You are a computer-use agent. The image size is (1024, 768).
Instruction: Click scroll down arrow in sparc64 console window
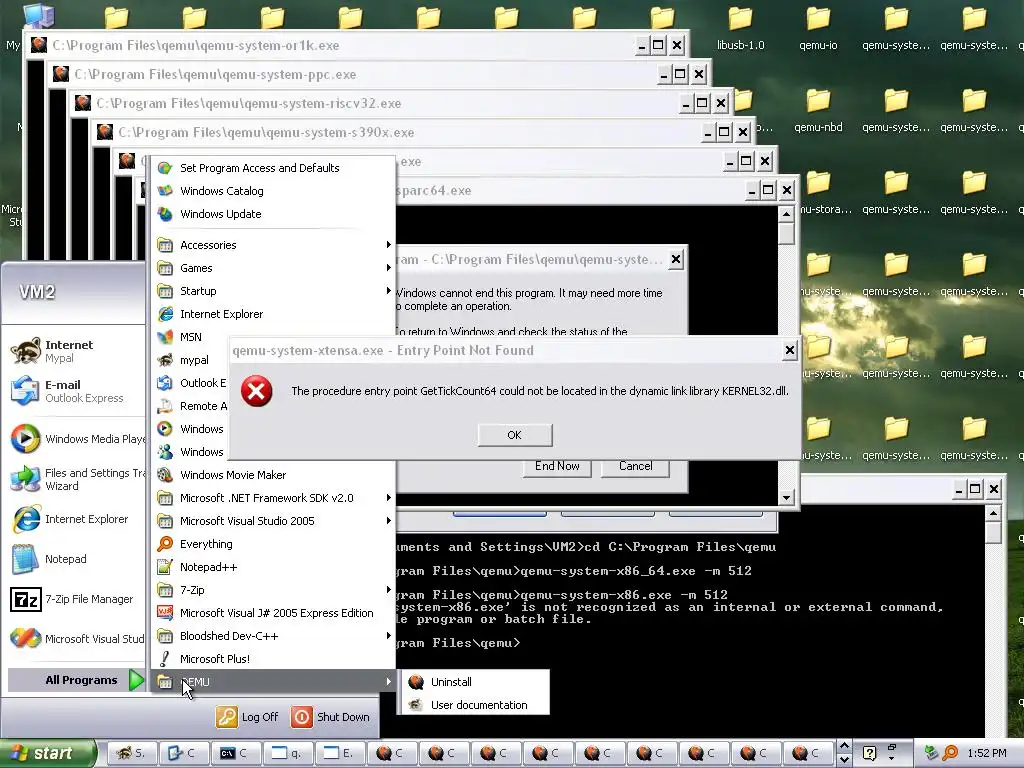tap(786, 498)
